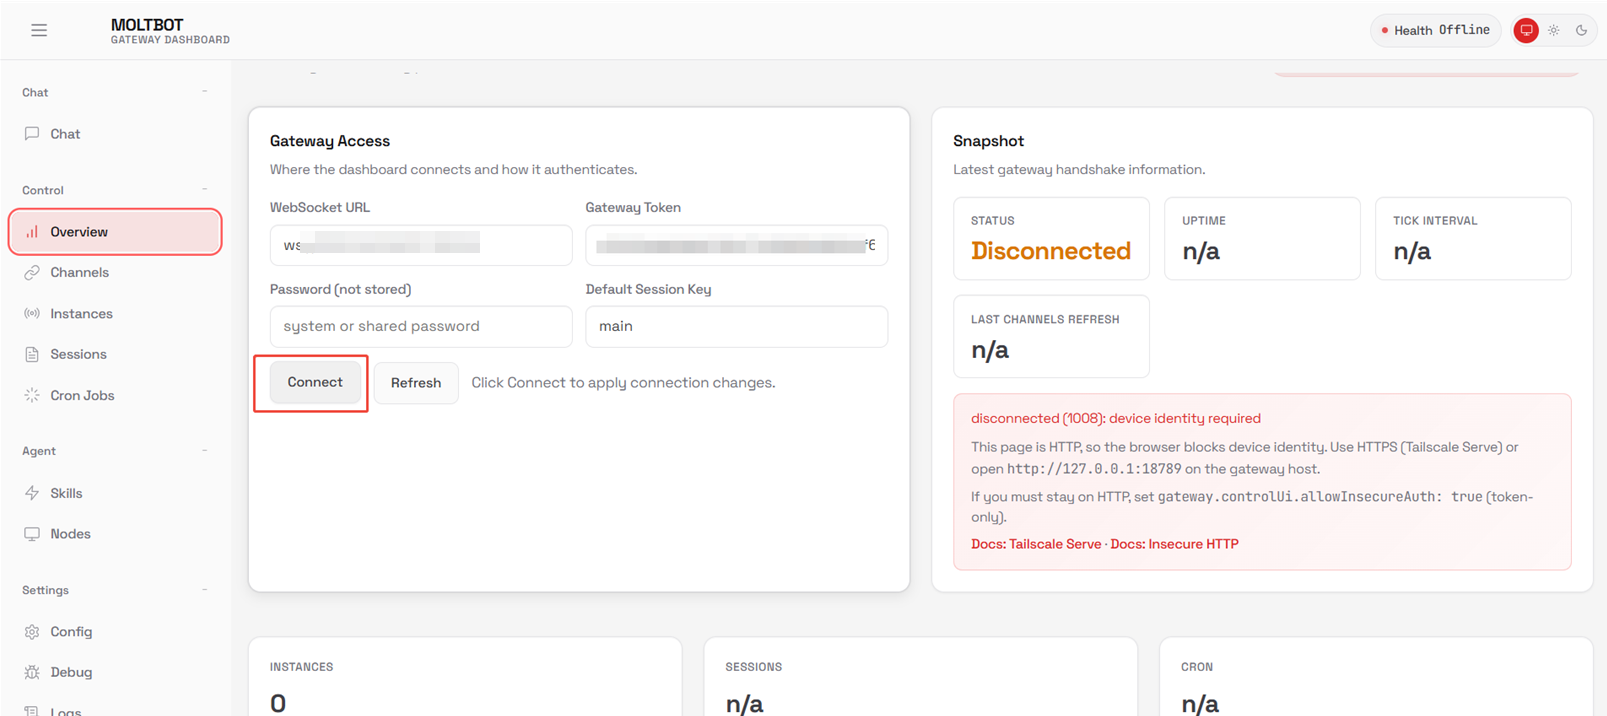Focus the Password input field
The width and height of the screenshot is (1607, 716).
coord(421,327)
